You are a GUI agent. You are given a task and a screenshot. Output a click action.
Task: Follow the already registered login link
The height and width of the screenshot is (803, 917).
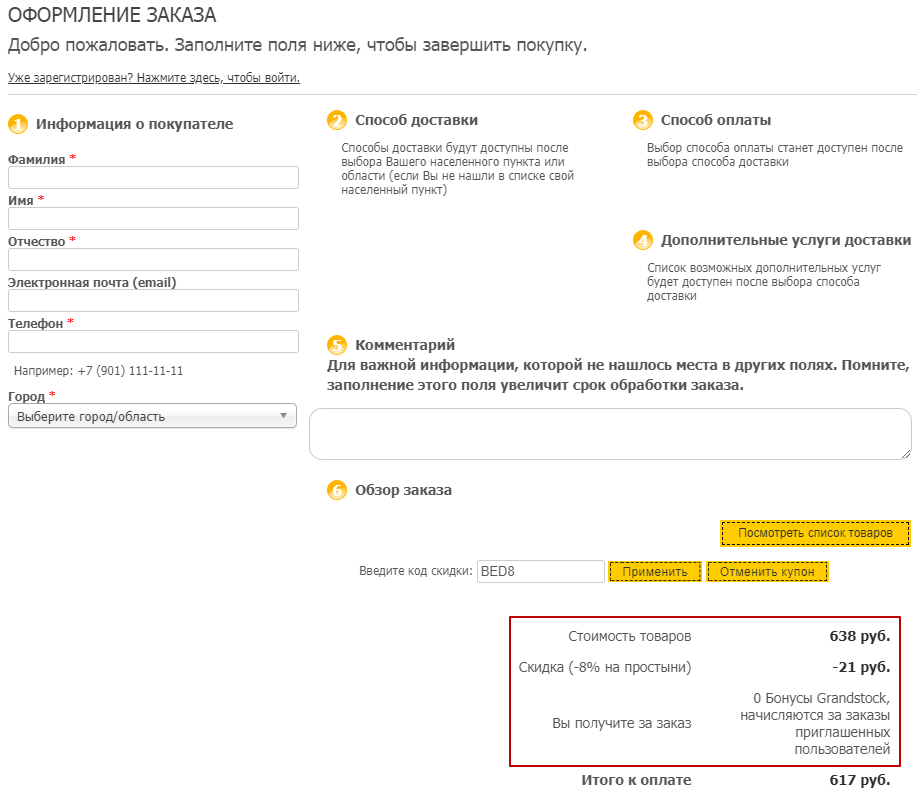154,78
